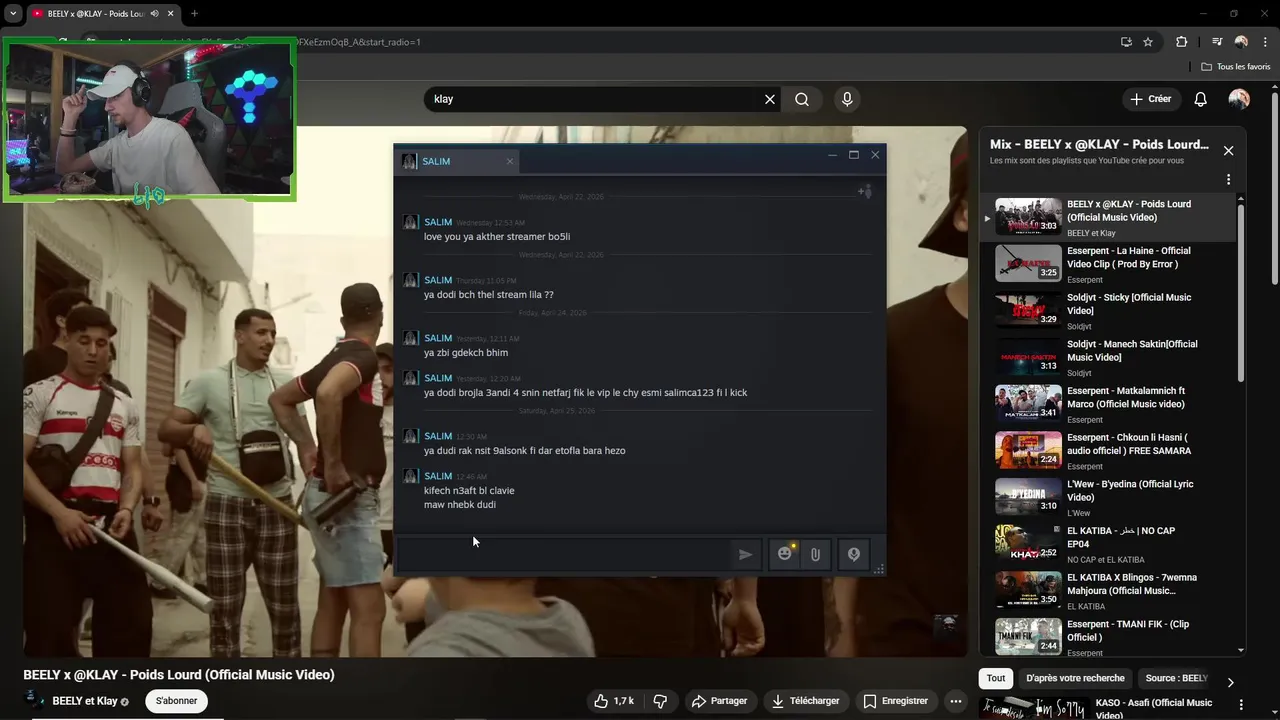
Task: Click the video title BEELY x @KLAY - Poids Lourd
Action: coord(179,675)
